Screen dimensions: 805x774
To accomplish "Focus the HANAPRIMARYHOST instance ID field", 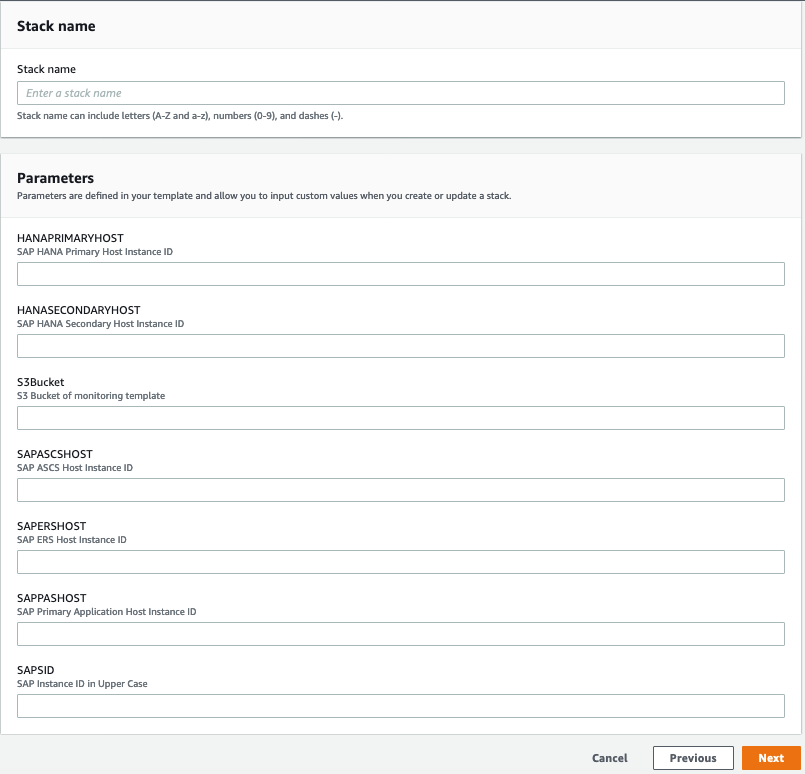I will [x=400, y=274].
